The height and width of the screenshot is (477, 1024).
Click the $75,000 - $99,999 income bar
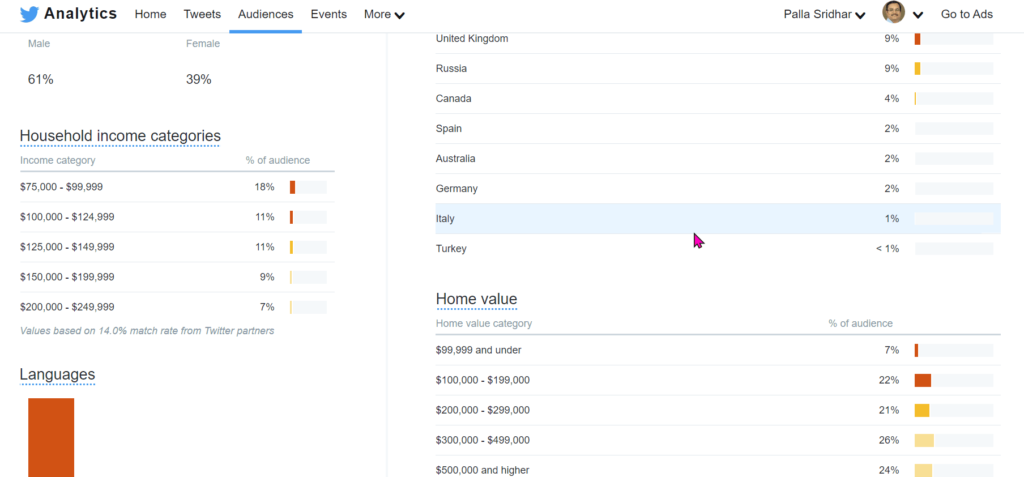click(308, 187)
